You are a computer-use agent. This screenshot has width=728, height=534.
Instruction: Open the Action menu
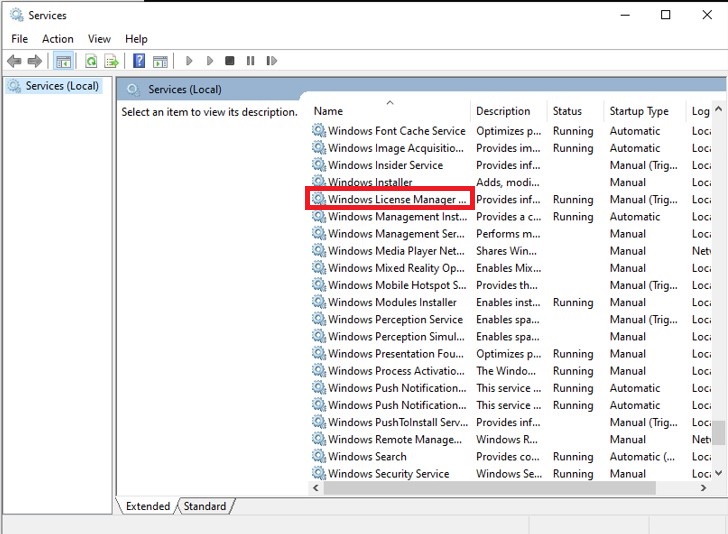click(x=58, y=39)
